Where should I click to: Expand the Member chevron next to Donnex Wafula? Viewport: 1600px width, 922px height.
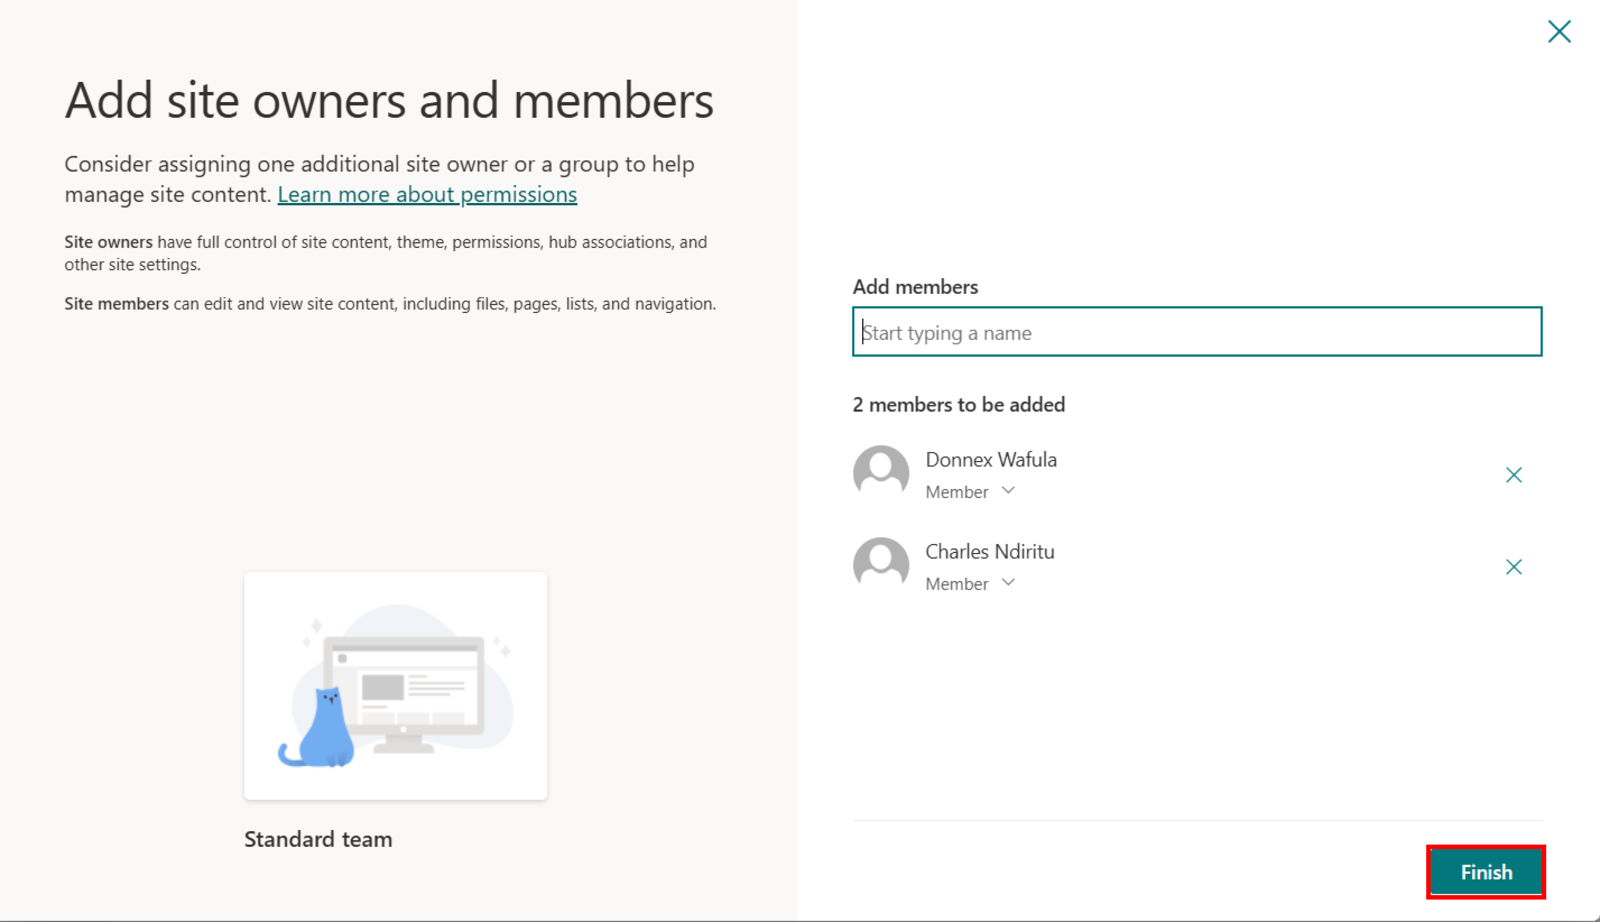(1008, 491)
